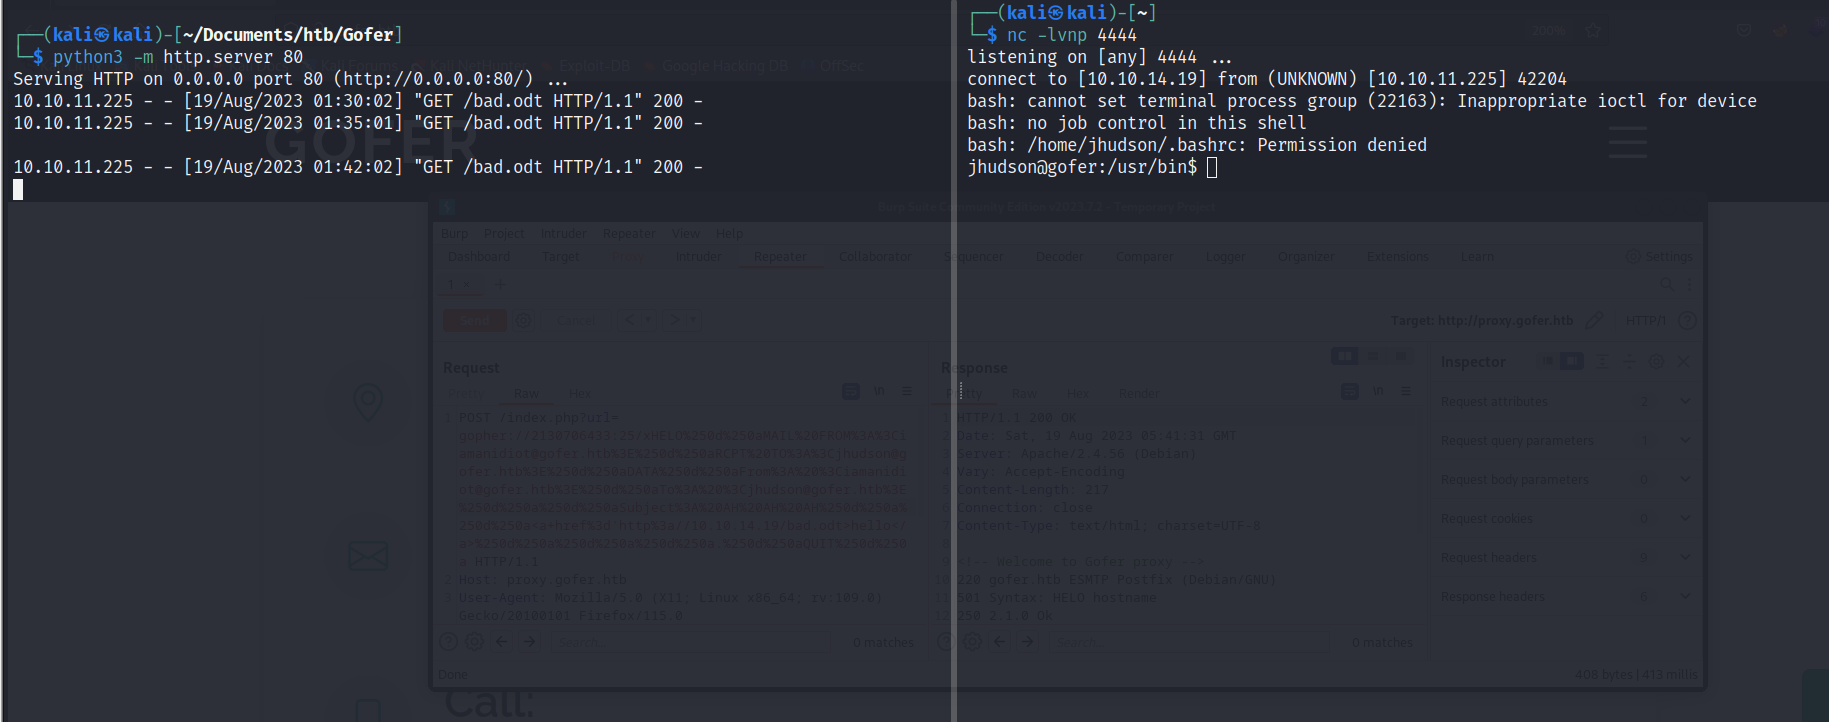
Task: Click the Repeater tab search magnifier icon
Action: coord(1666,284)
